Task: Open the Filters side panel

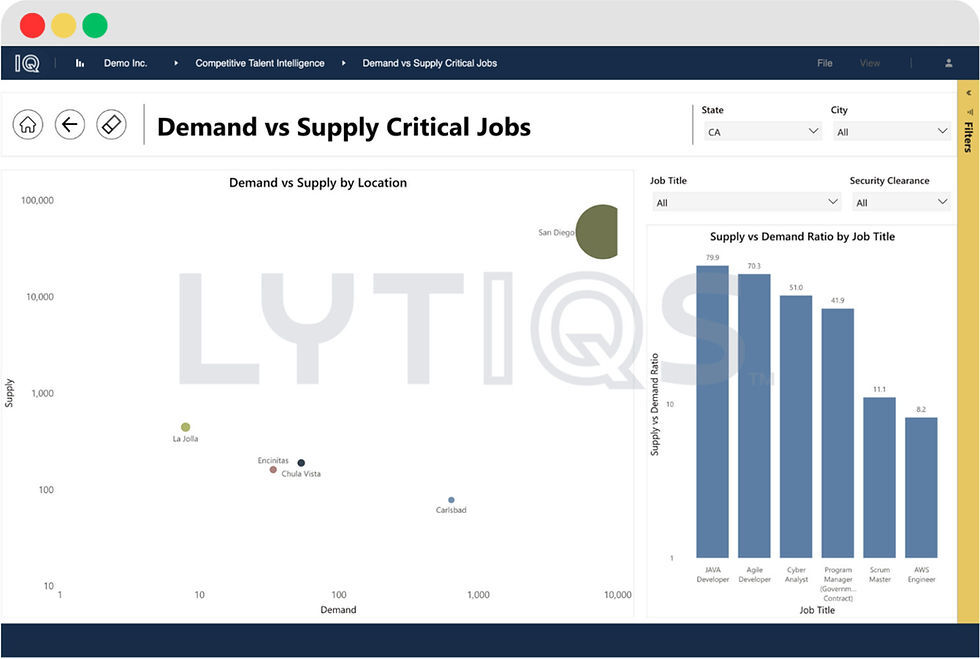Action: [x=968, y=137]
